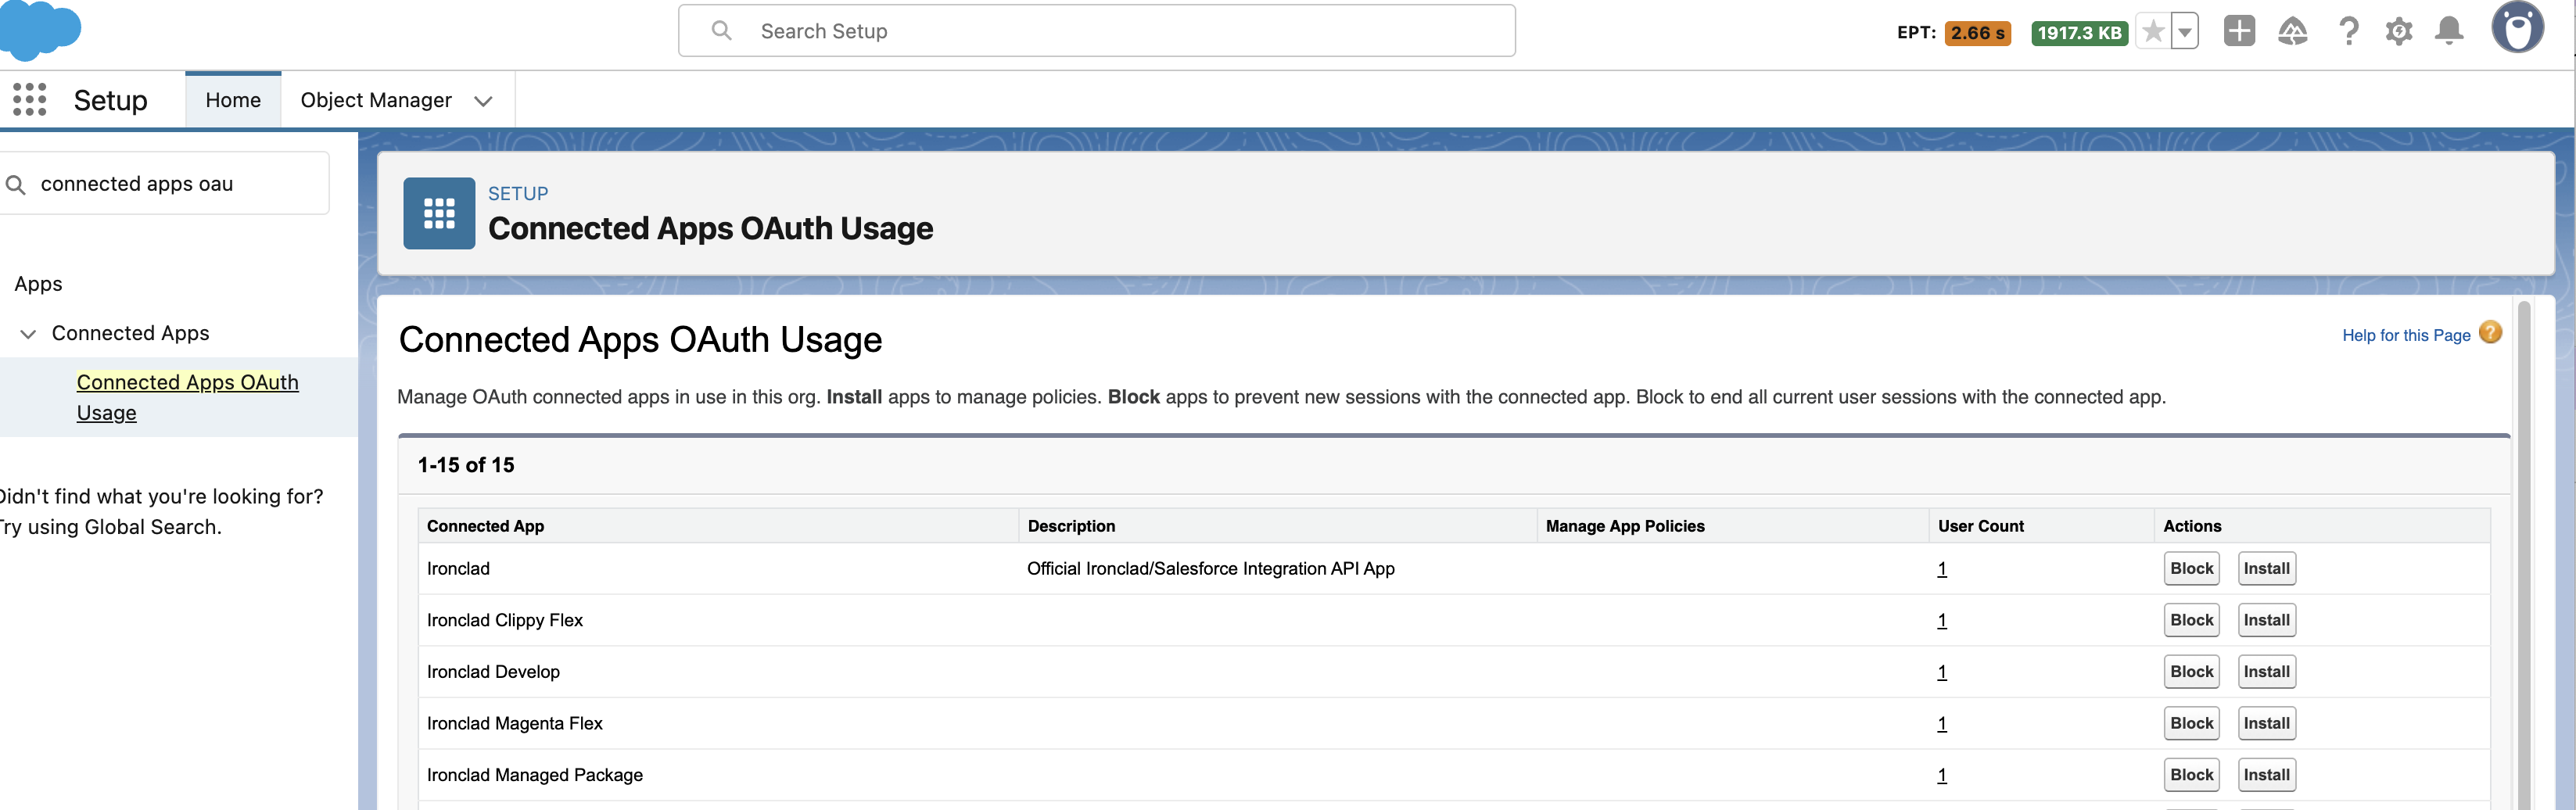Viewport: 2576px width, 810px height.
Task: Select the Object Manager tab
Action: point(375,100)
